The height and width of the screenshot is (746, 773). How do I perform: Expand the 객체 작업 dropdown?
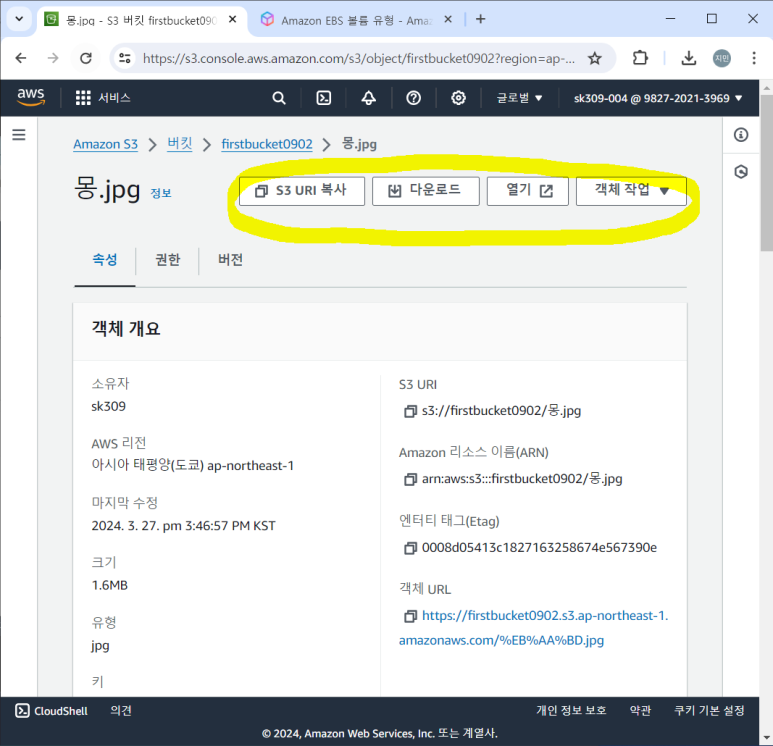631,191
